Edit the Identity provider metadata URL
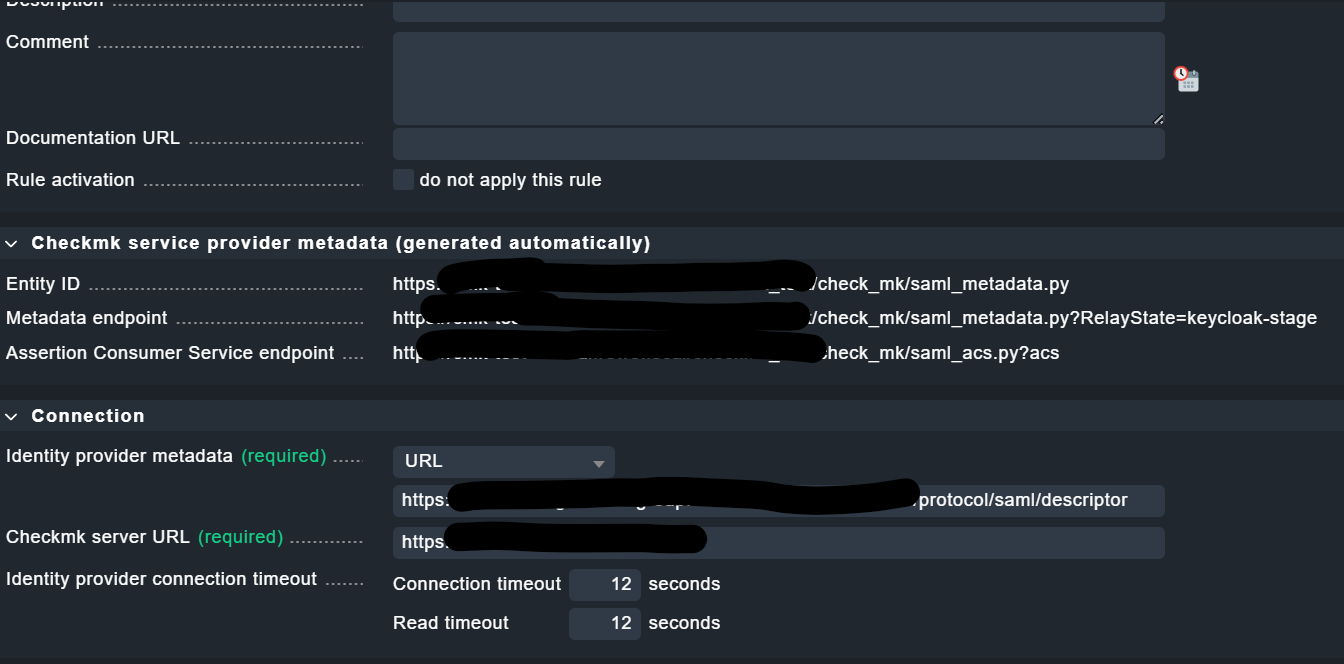This screenshot has height=664, width=1344. pos(780,500)
